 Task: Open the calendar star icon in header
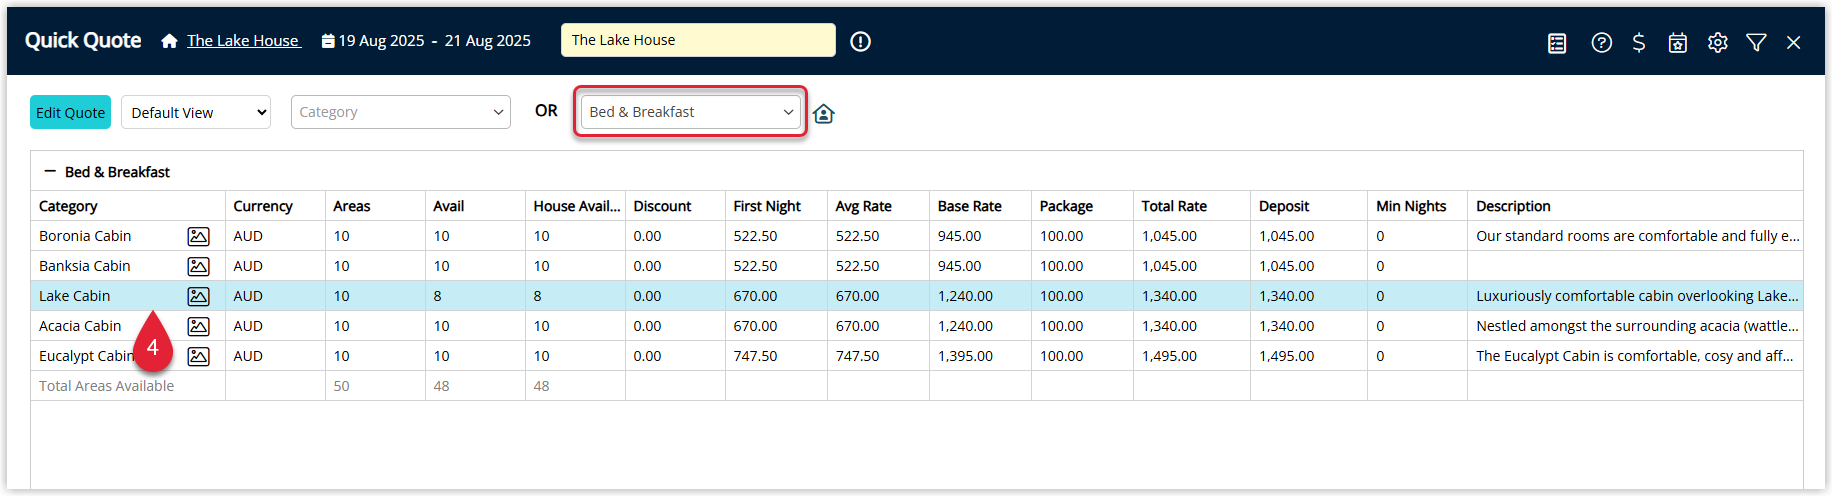click(1678, 42)
